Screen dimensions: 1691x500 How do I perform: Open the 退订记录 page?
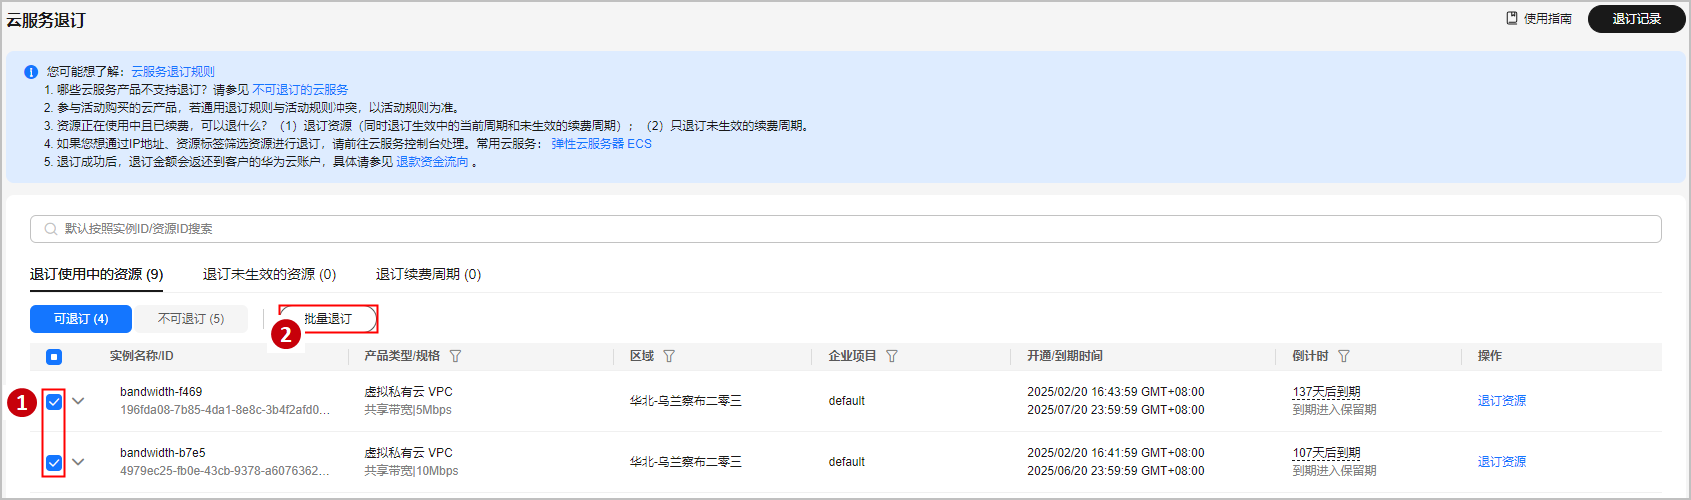click(x=1636, y=19)
